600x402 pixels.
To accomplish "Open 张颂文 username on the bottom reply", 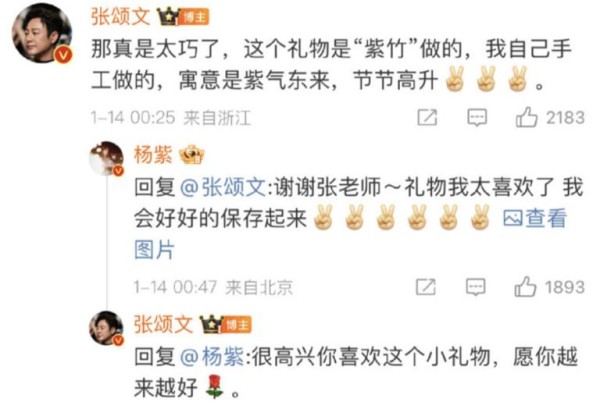I will (163, 324).
